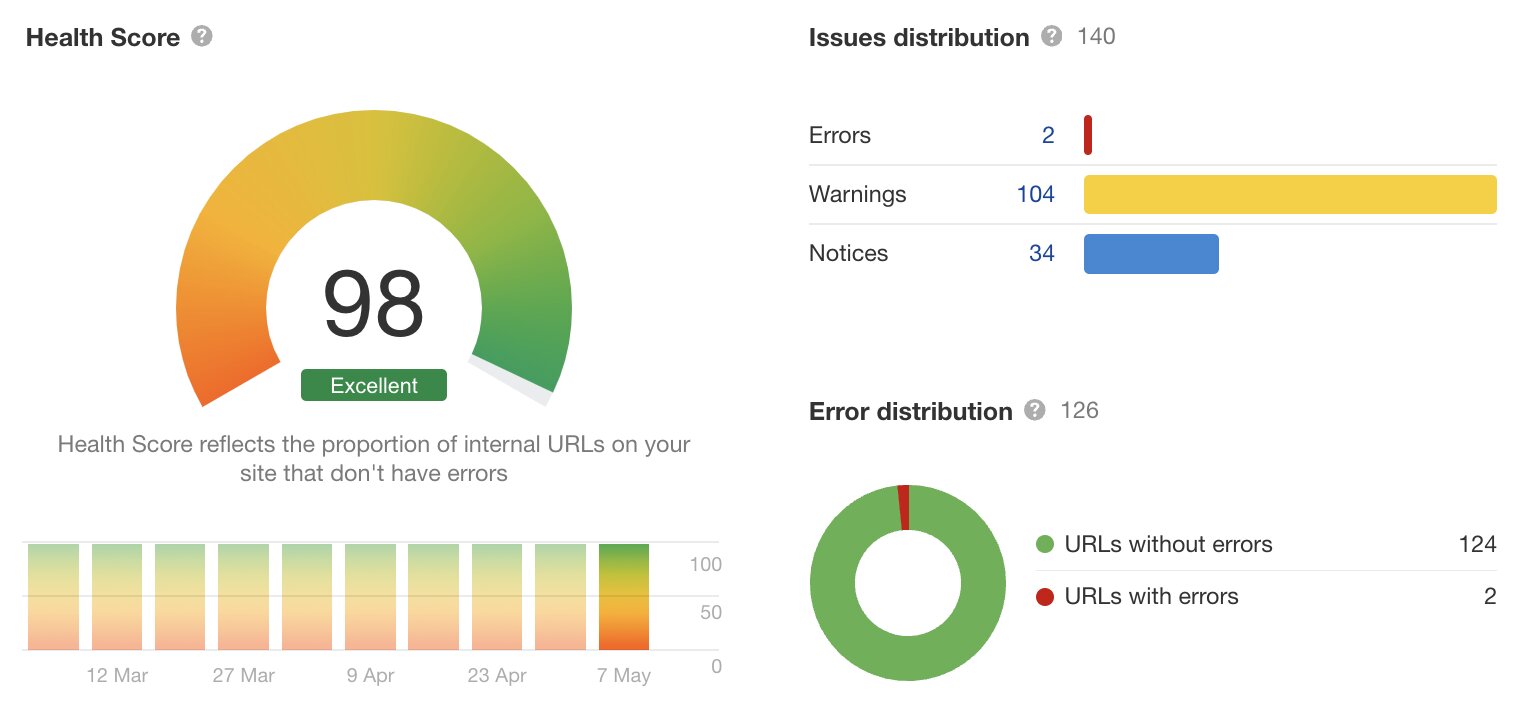
Task: Open the Errors count of 2
Action: tap(1048, 135)
